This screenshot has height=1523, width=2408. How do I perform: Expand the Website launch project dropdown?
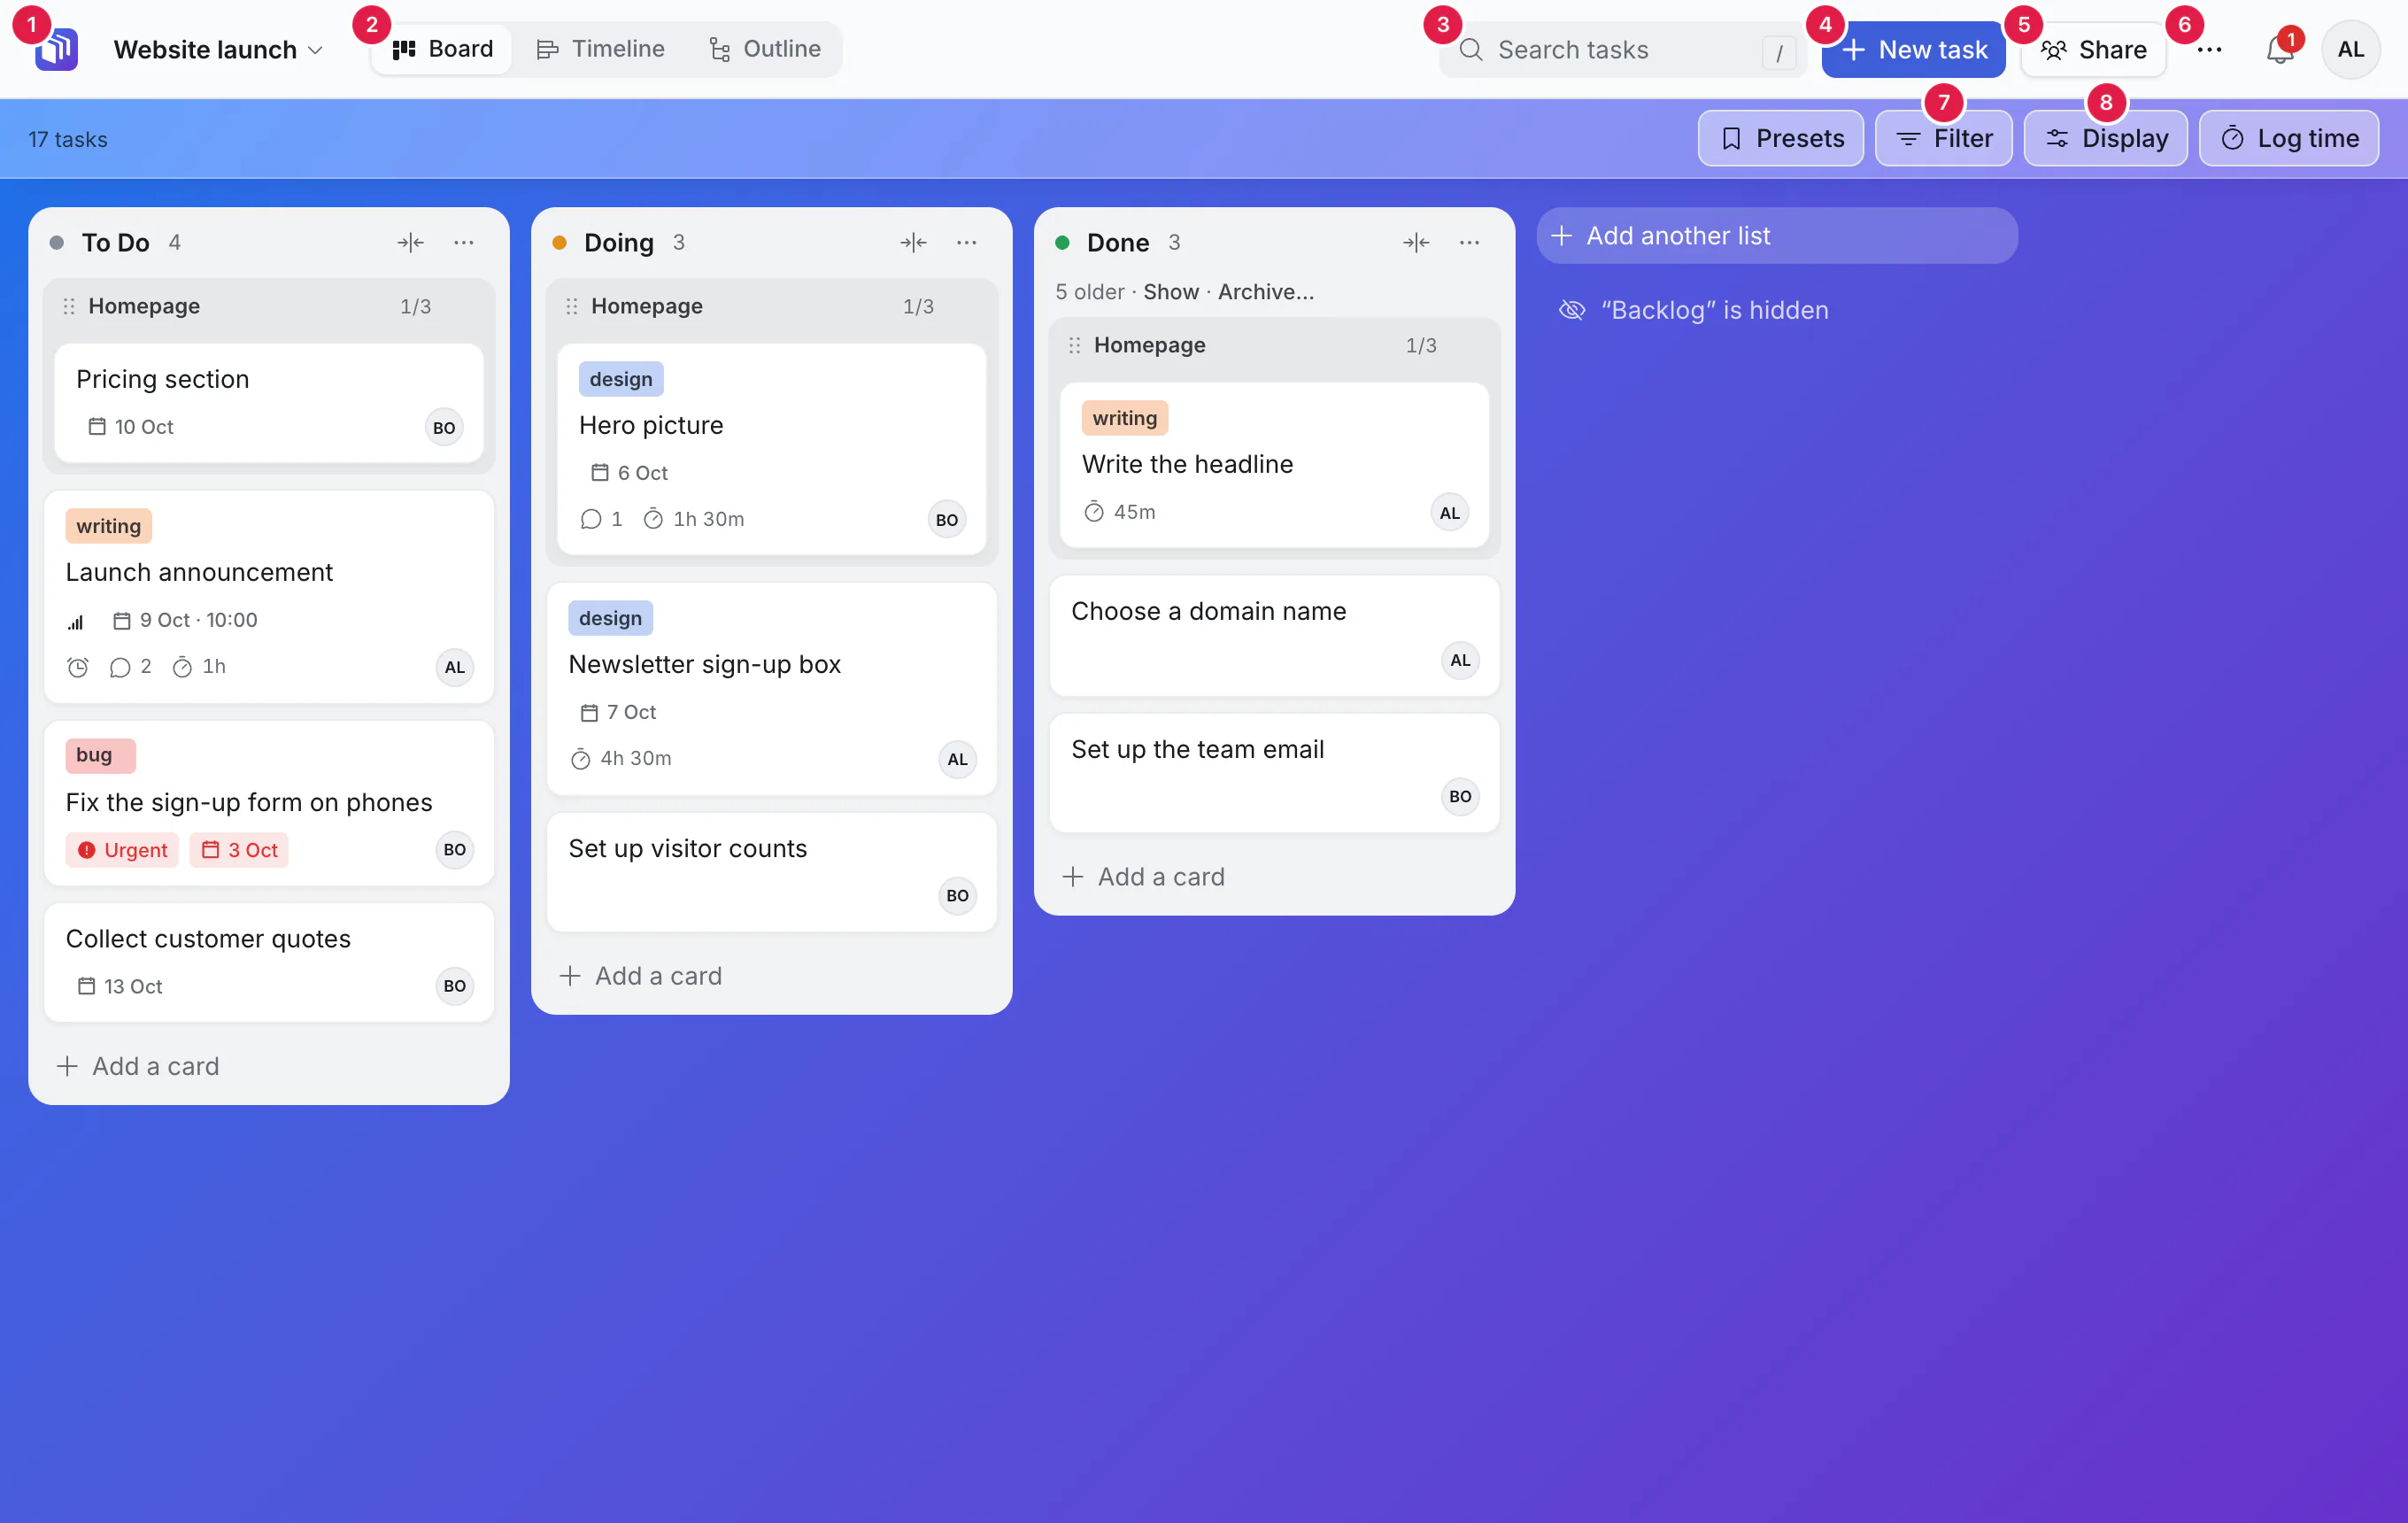click(218, 49)
